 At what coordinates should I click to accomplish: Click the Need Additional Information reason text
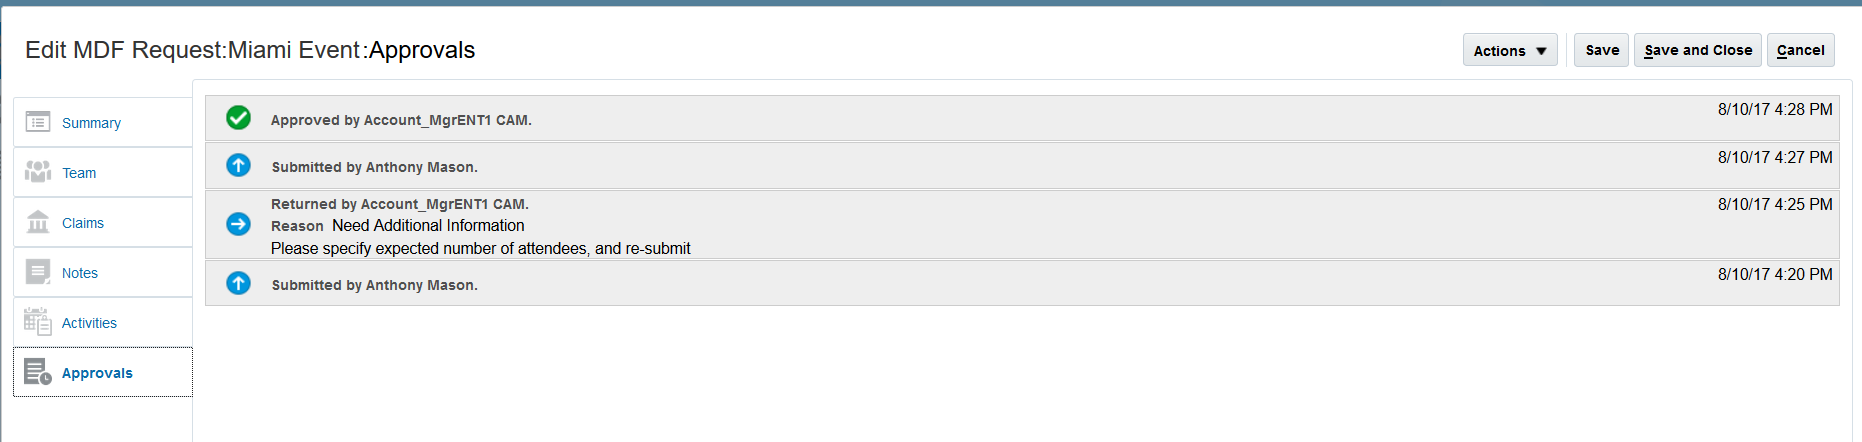[x=428, y=226]
